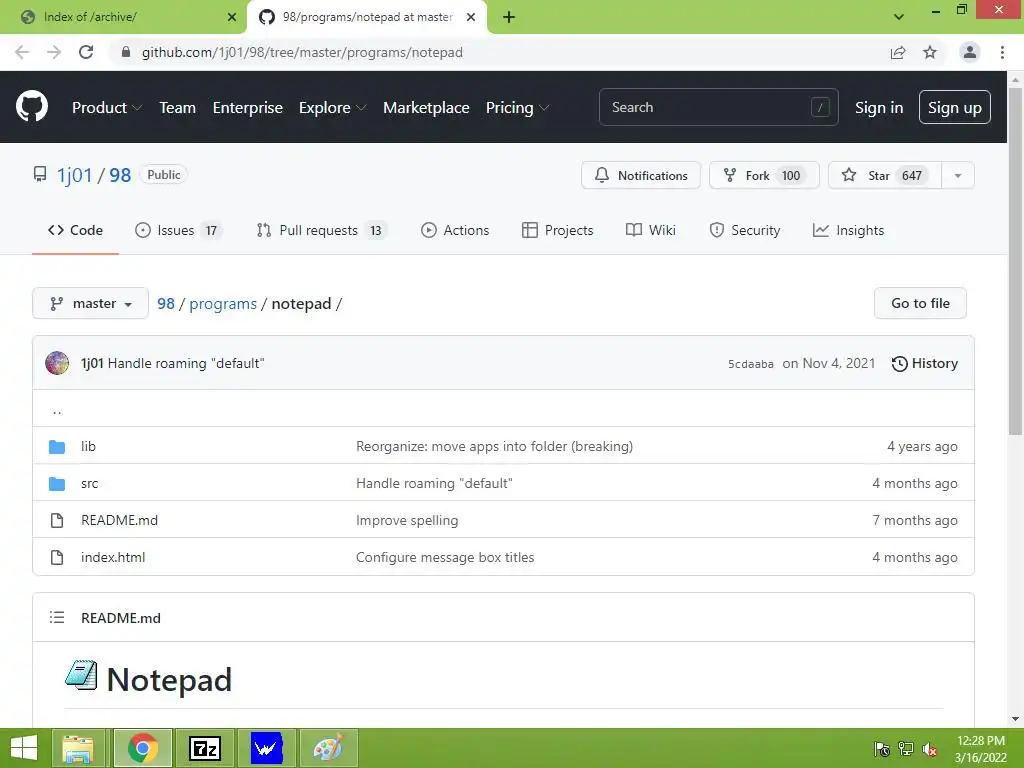Open File Explorer from the taskbar
This screenshot has height=768, width=1024.
click(78, 748)
